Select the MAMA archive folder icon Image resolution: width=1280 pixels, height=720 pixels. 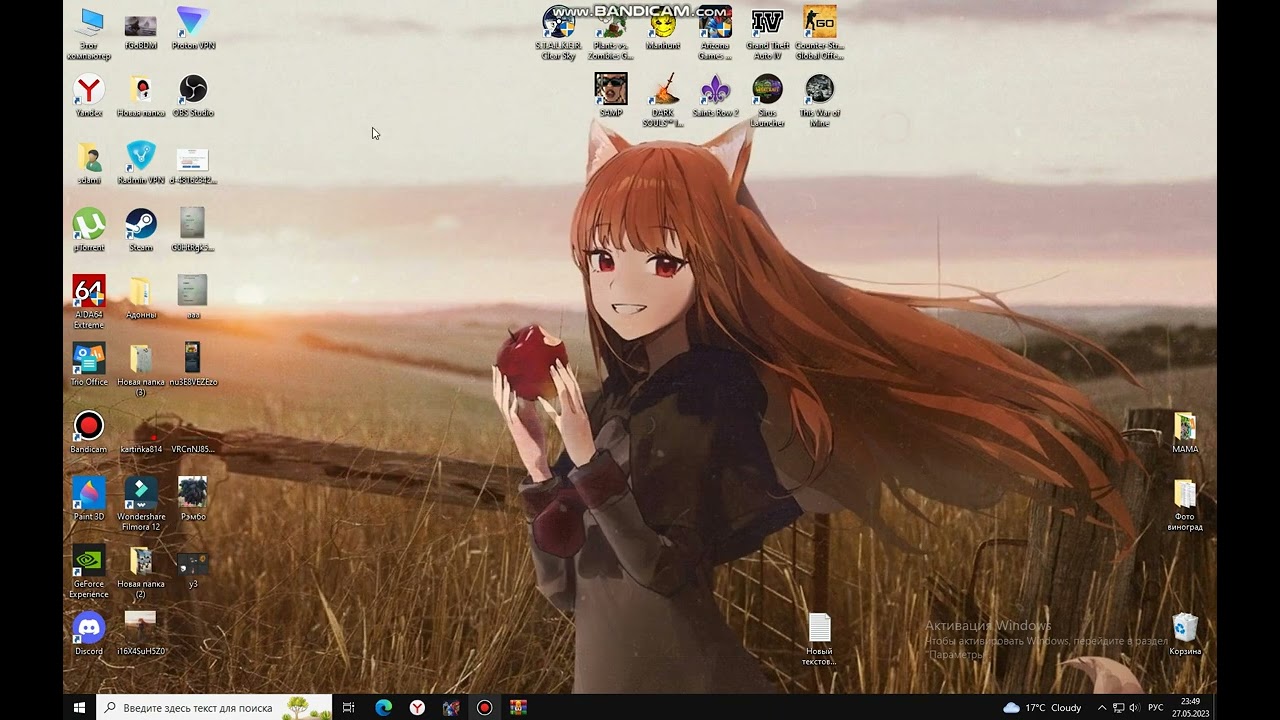click(x=1185, y=432)
